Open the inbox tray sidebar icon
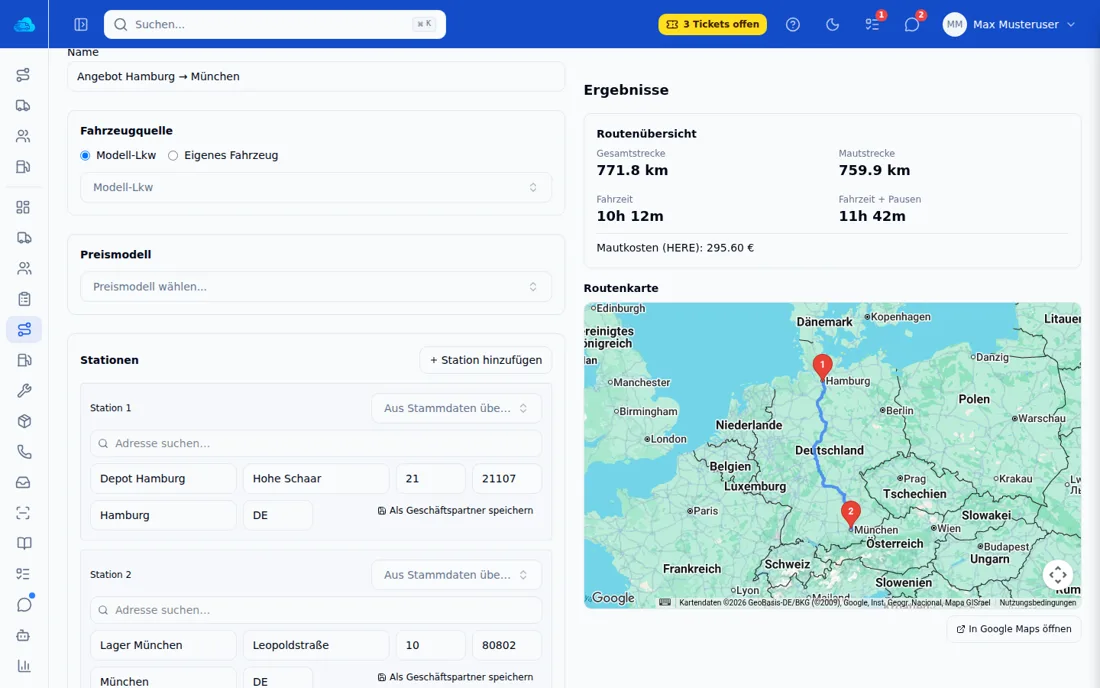1100x688 pixels. (x=24, y=483)
